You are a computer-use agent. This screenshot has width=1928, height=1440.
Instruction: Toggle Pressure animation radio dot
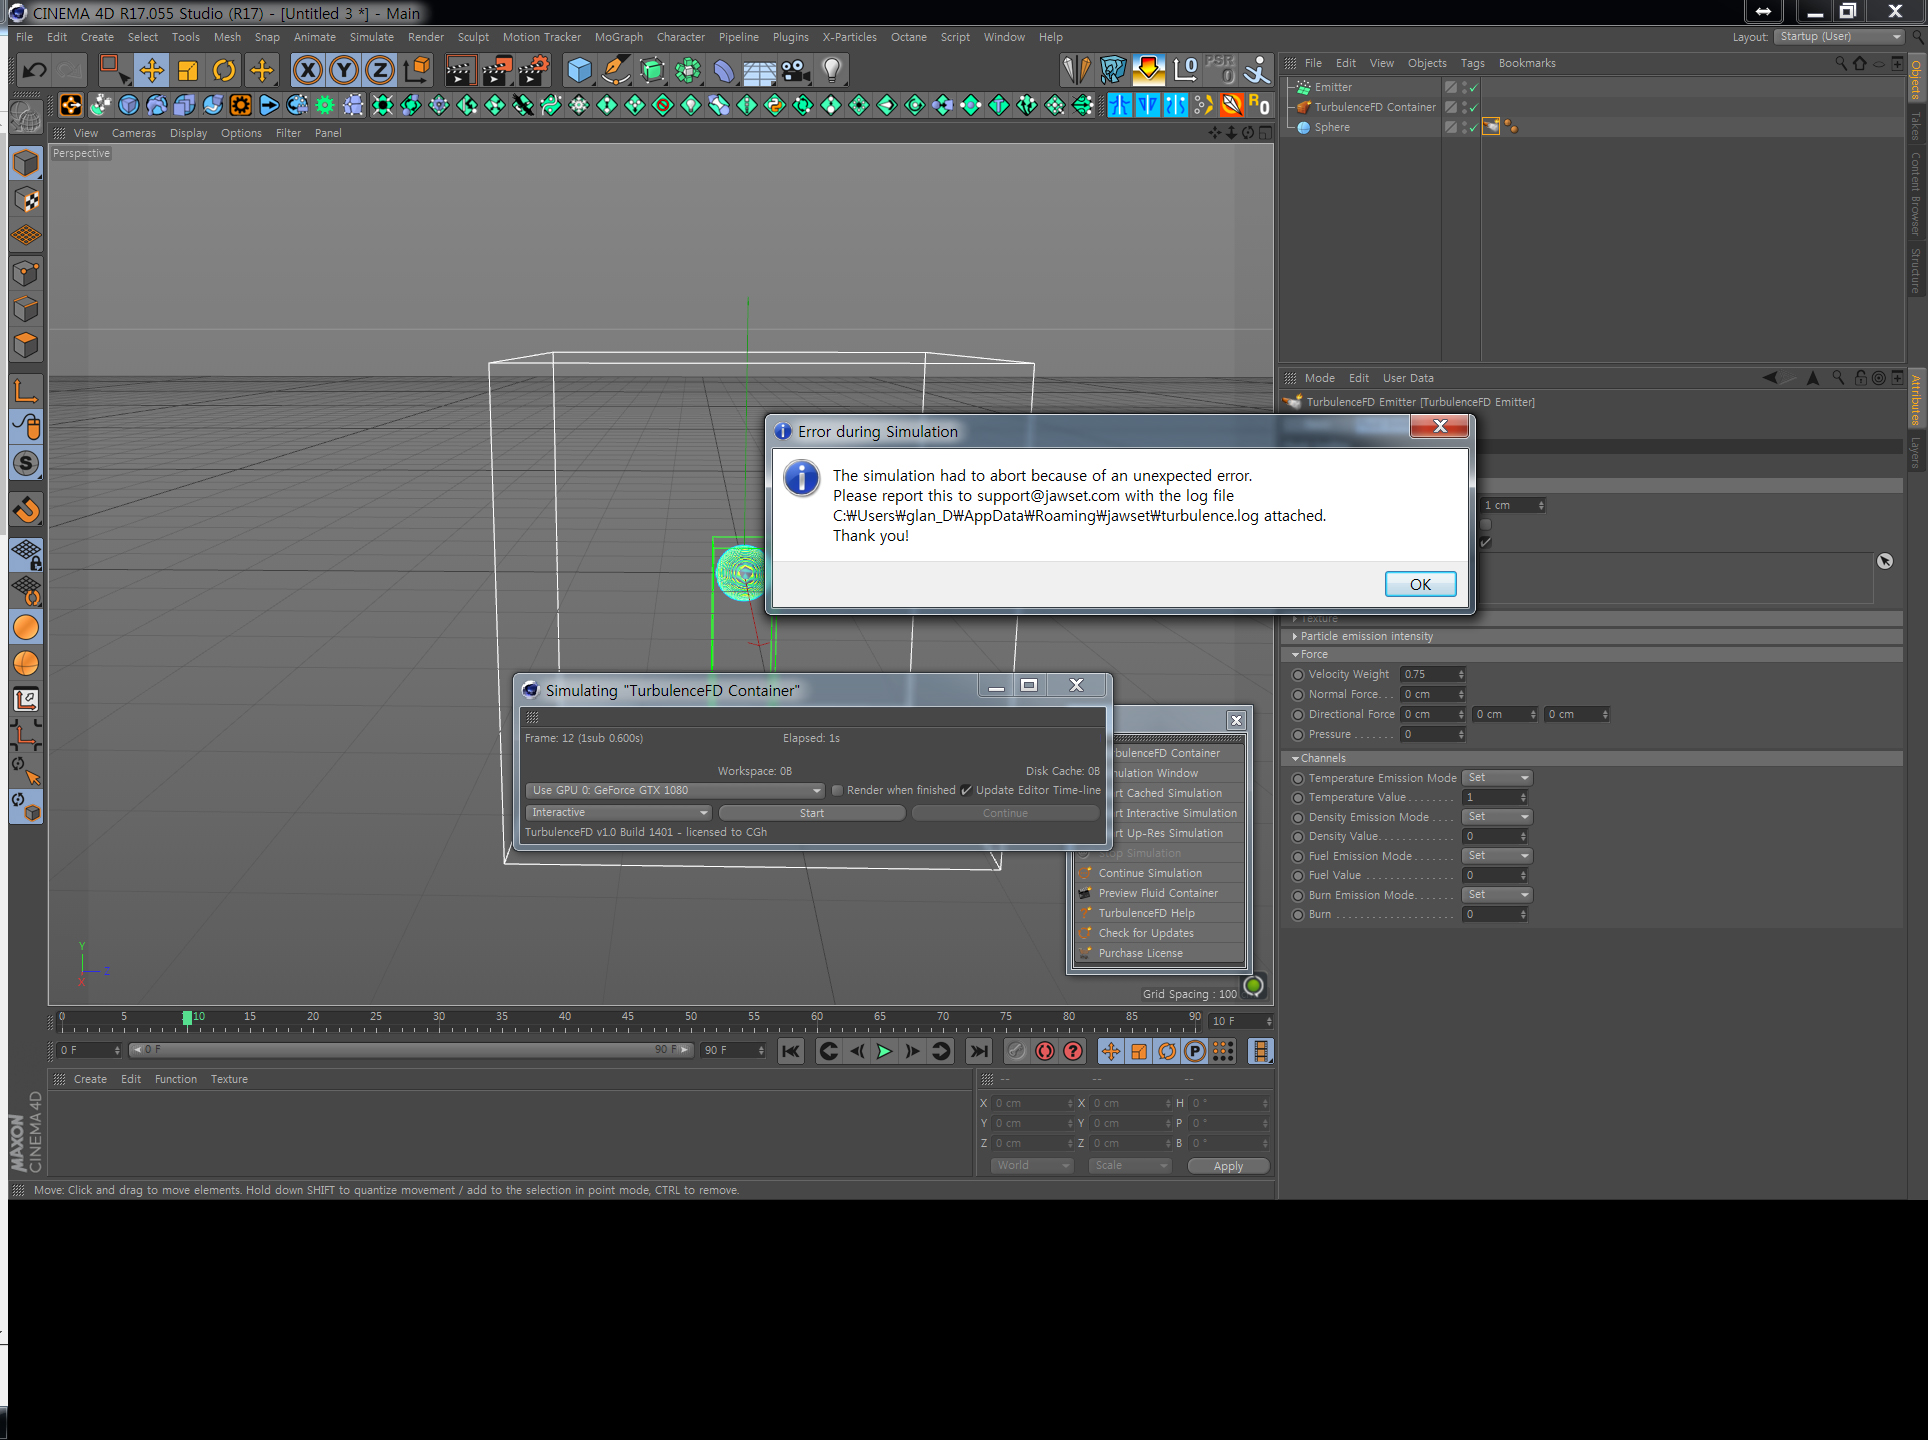(1298, 735)
